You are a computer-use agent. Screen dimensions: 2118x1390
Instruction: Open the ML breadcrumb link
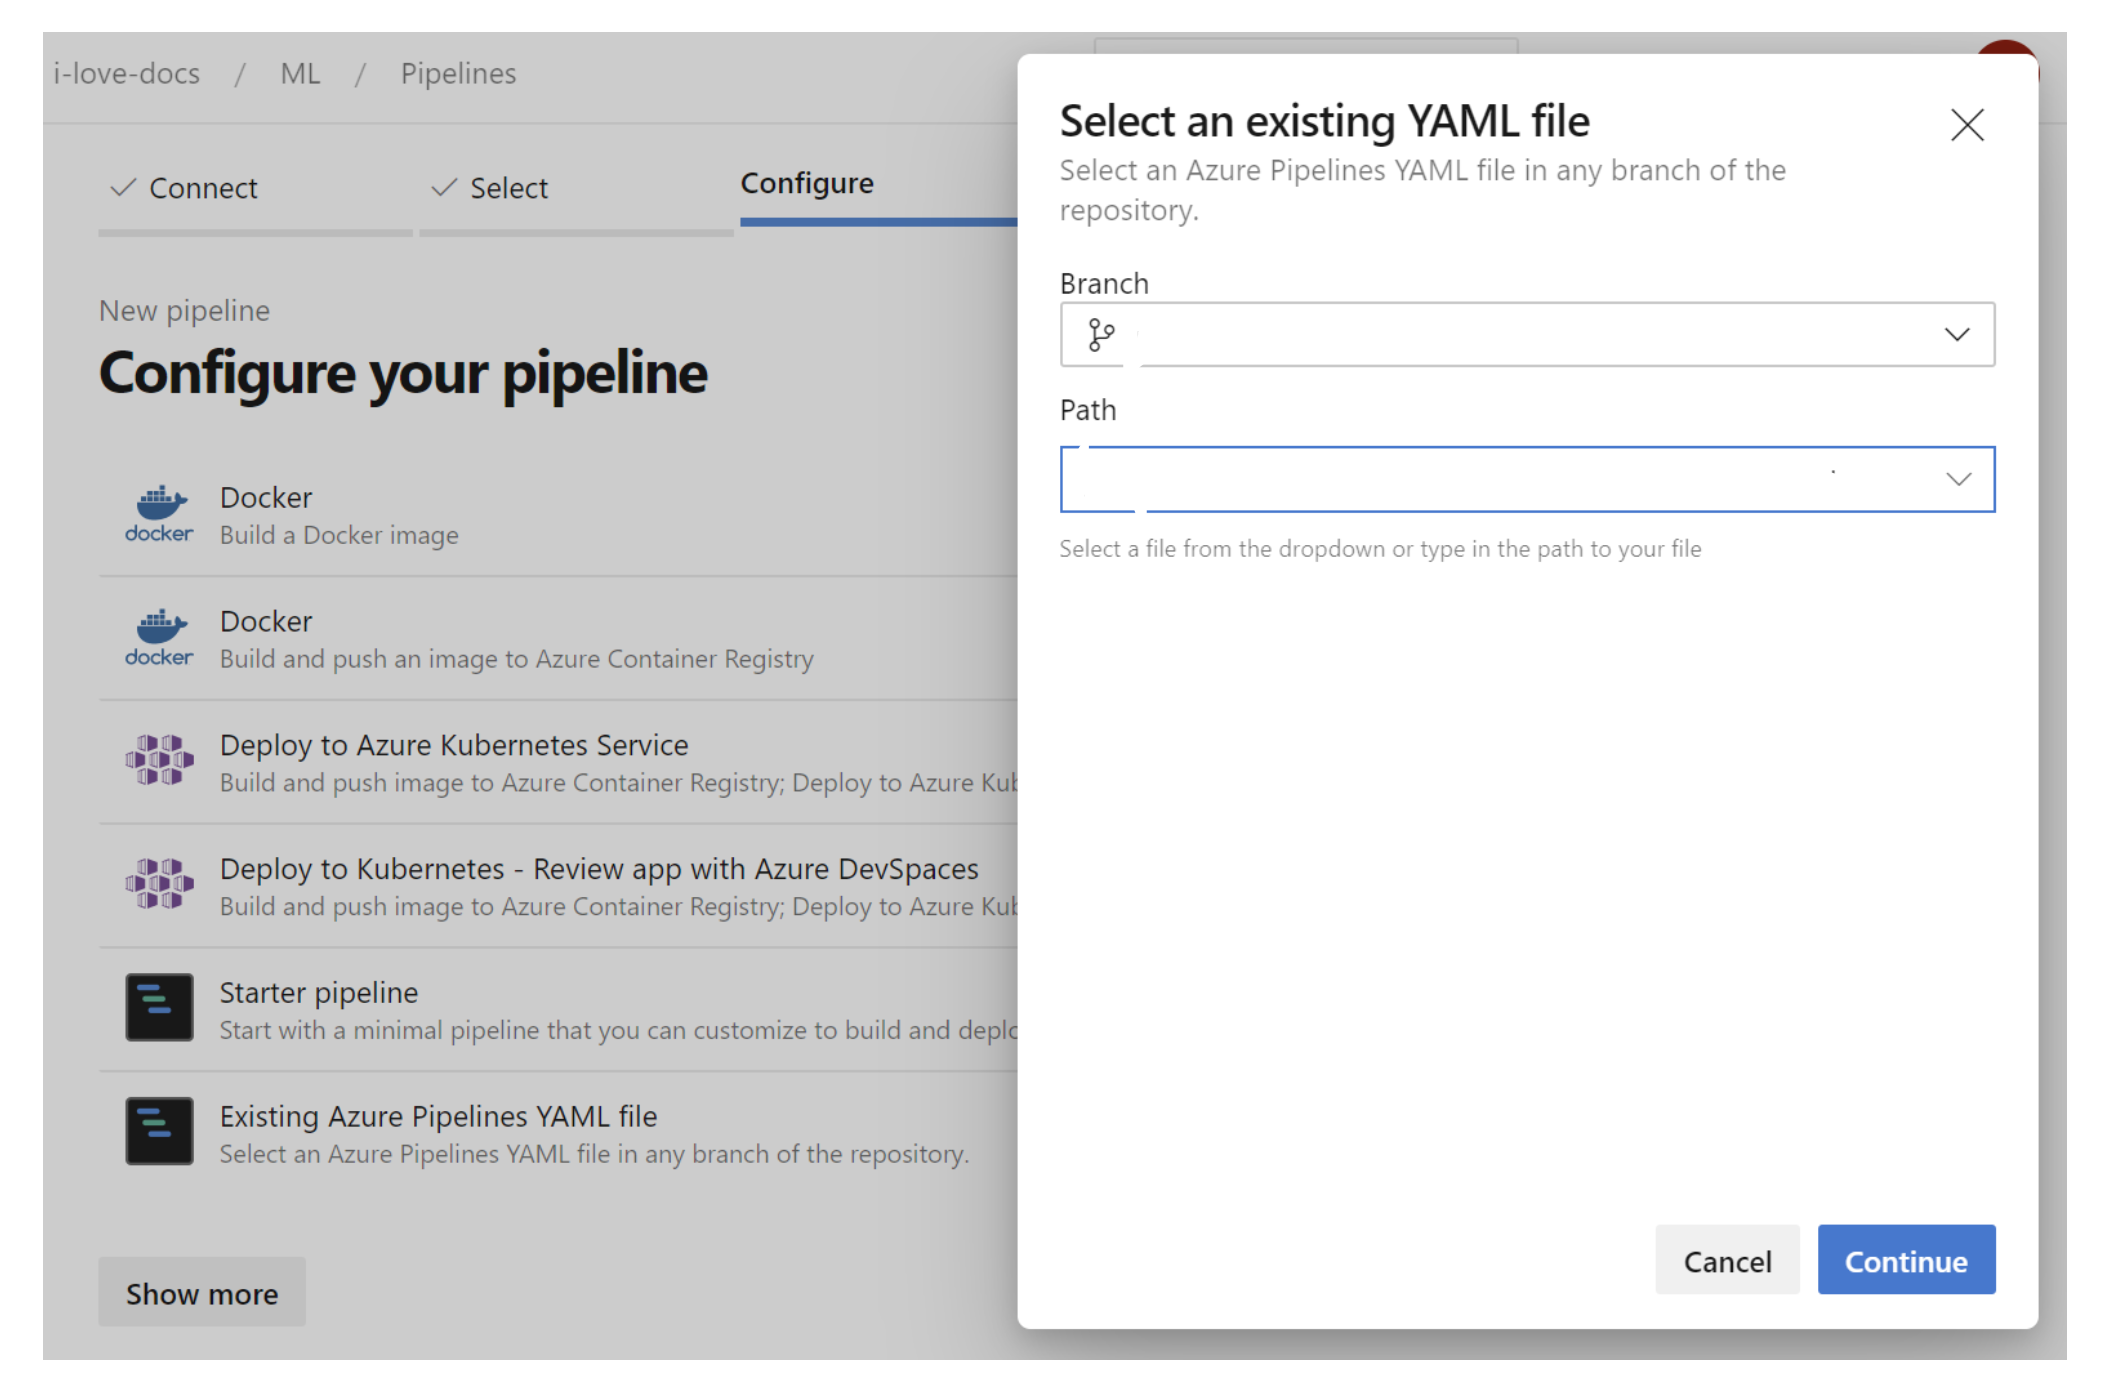pos(300,74)
